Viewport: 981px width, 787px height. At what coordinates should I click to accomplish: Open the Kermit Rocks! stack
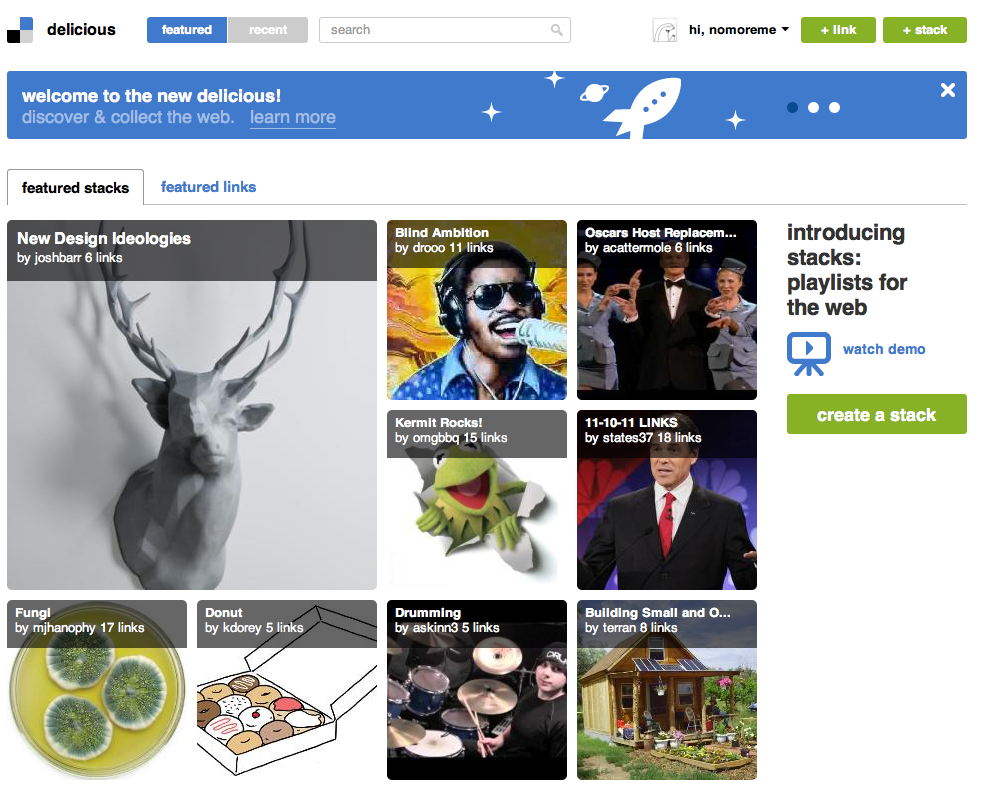[477, 500]
